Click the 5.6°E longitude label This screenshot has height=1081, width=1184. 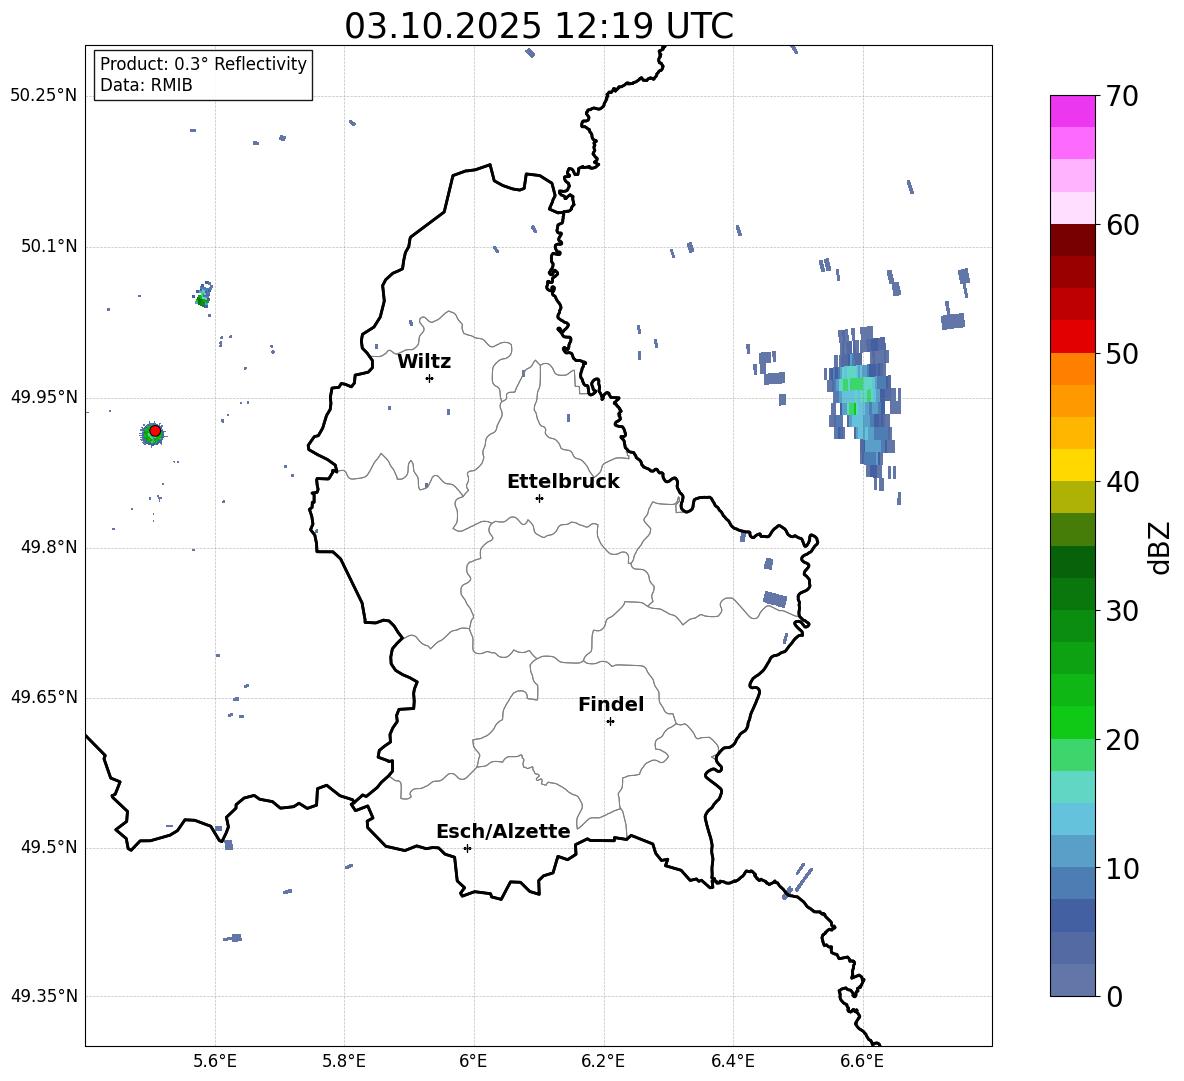[x=215, y=1062]
